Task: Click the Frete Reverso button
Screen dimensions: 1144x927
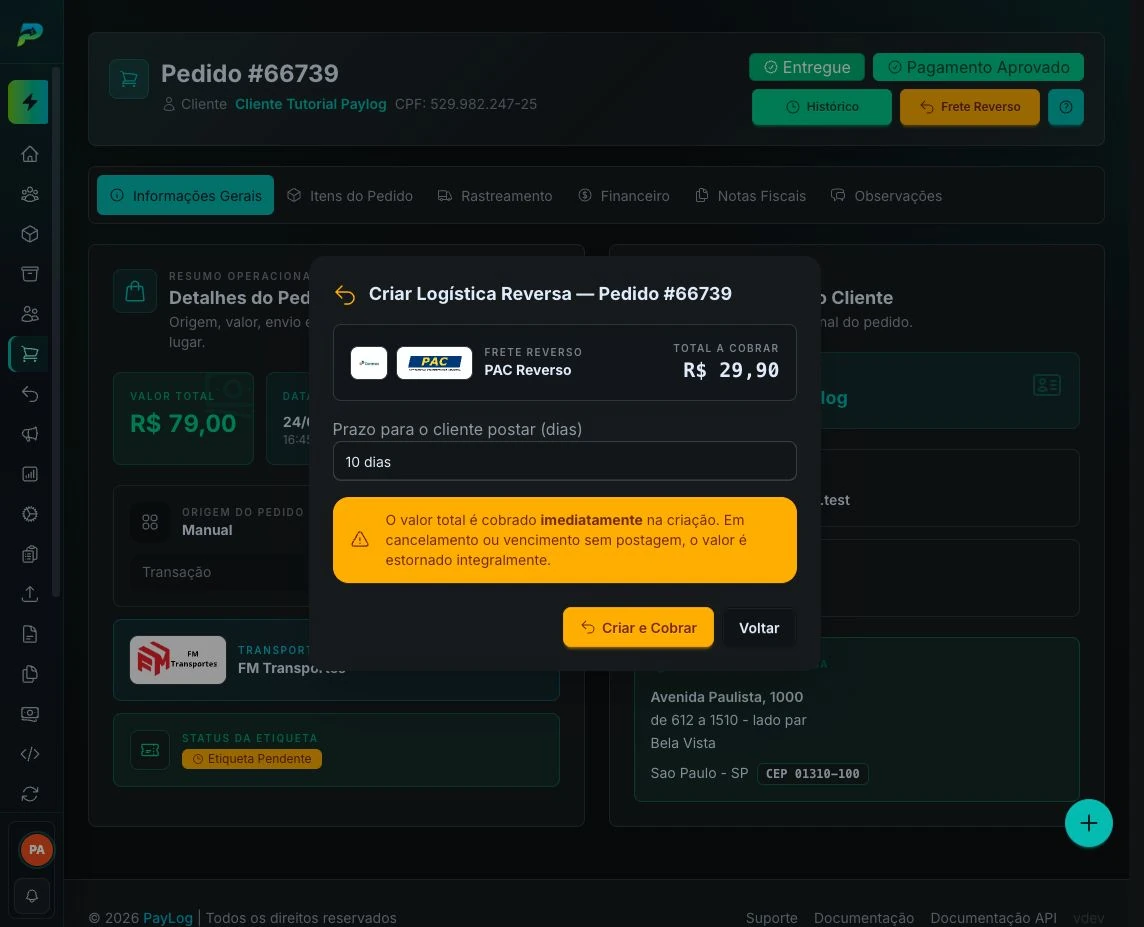Action: click(970, 107)
